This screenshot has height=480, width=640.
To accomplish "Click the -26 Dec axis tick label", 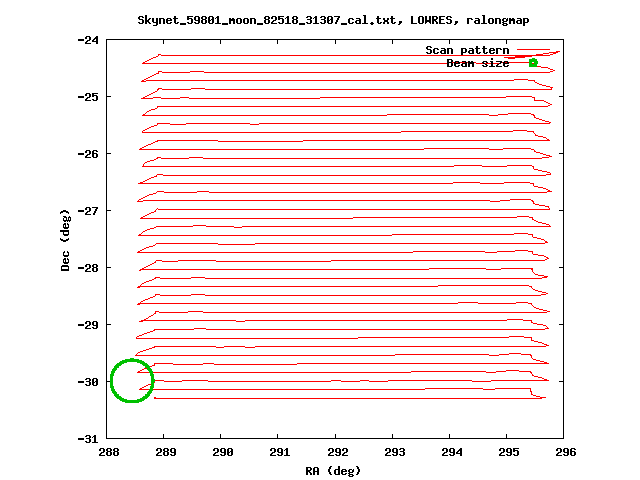I will 88,154.
